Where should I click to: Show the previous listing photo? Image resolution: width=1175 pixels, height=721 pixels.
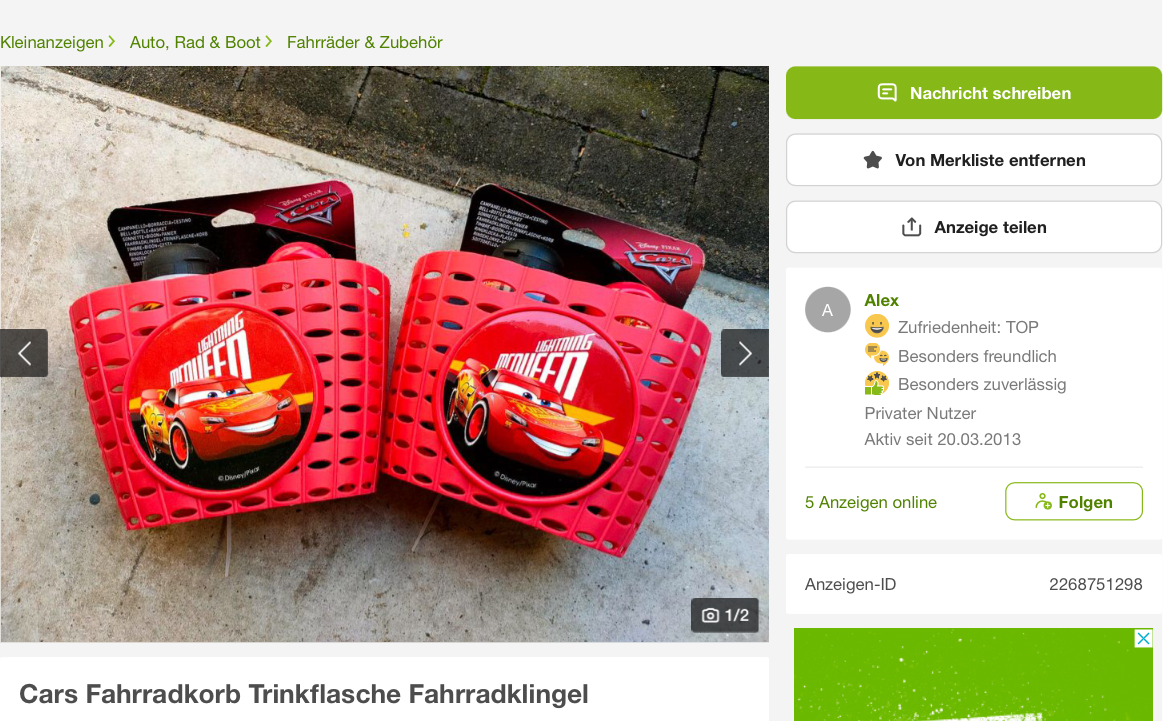(24, 353)
